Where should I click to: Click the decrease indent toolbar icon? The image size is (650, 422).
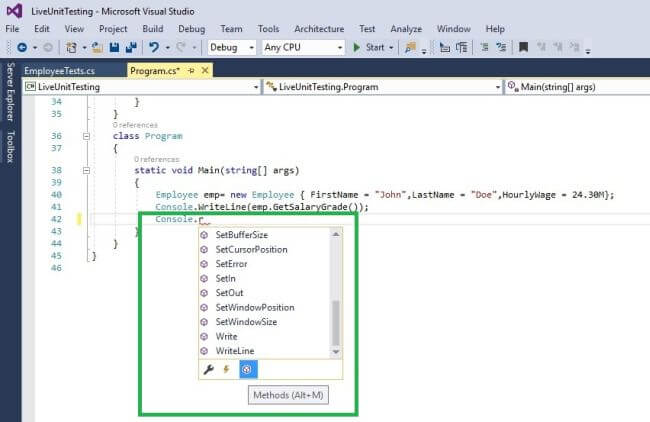pyautogui.click(x=445, y=48)
